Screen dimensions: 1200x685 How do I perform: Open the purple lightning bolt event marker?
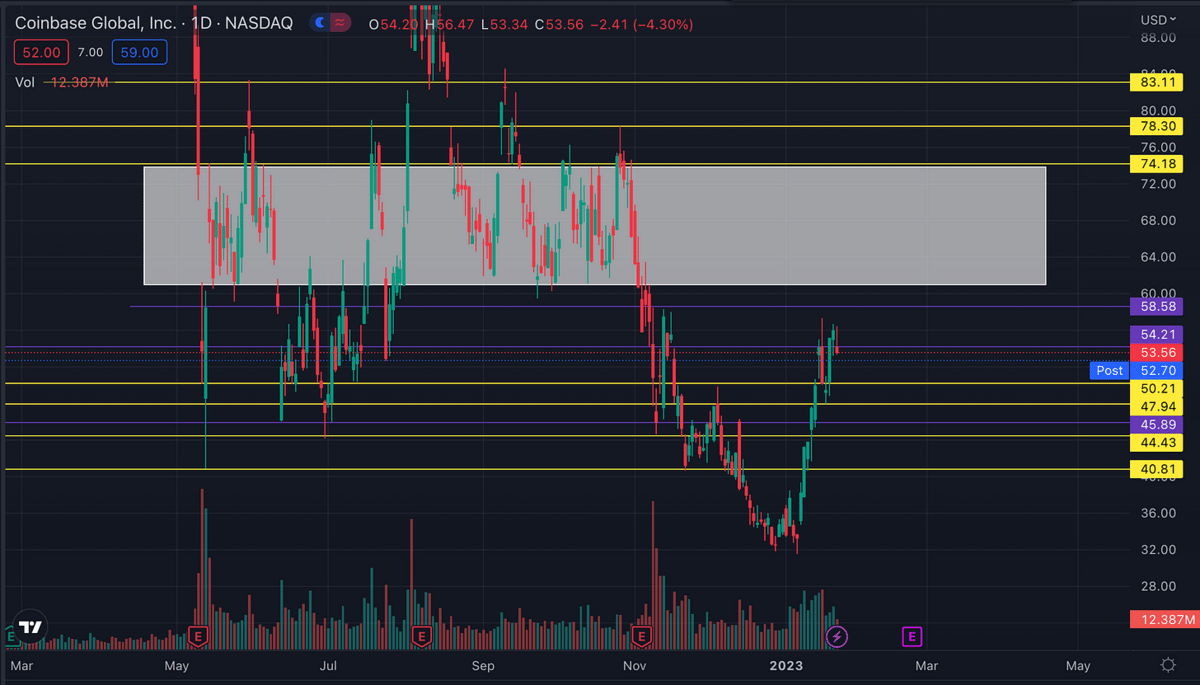(838, 635)
